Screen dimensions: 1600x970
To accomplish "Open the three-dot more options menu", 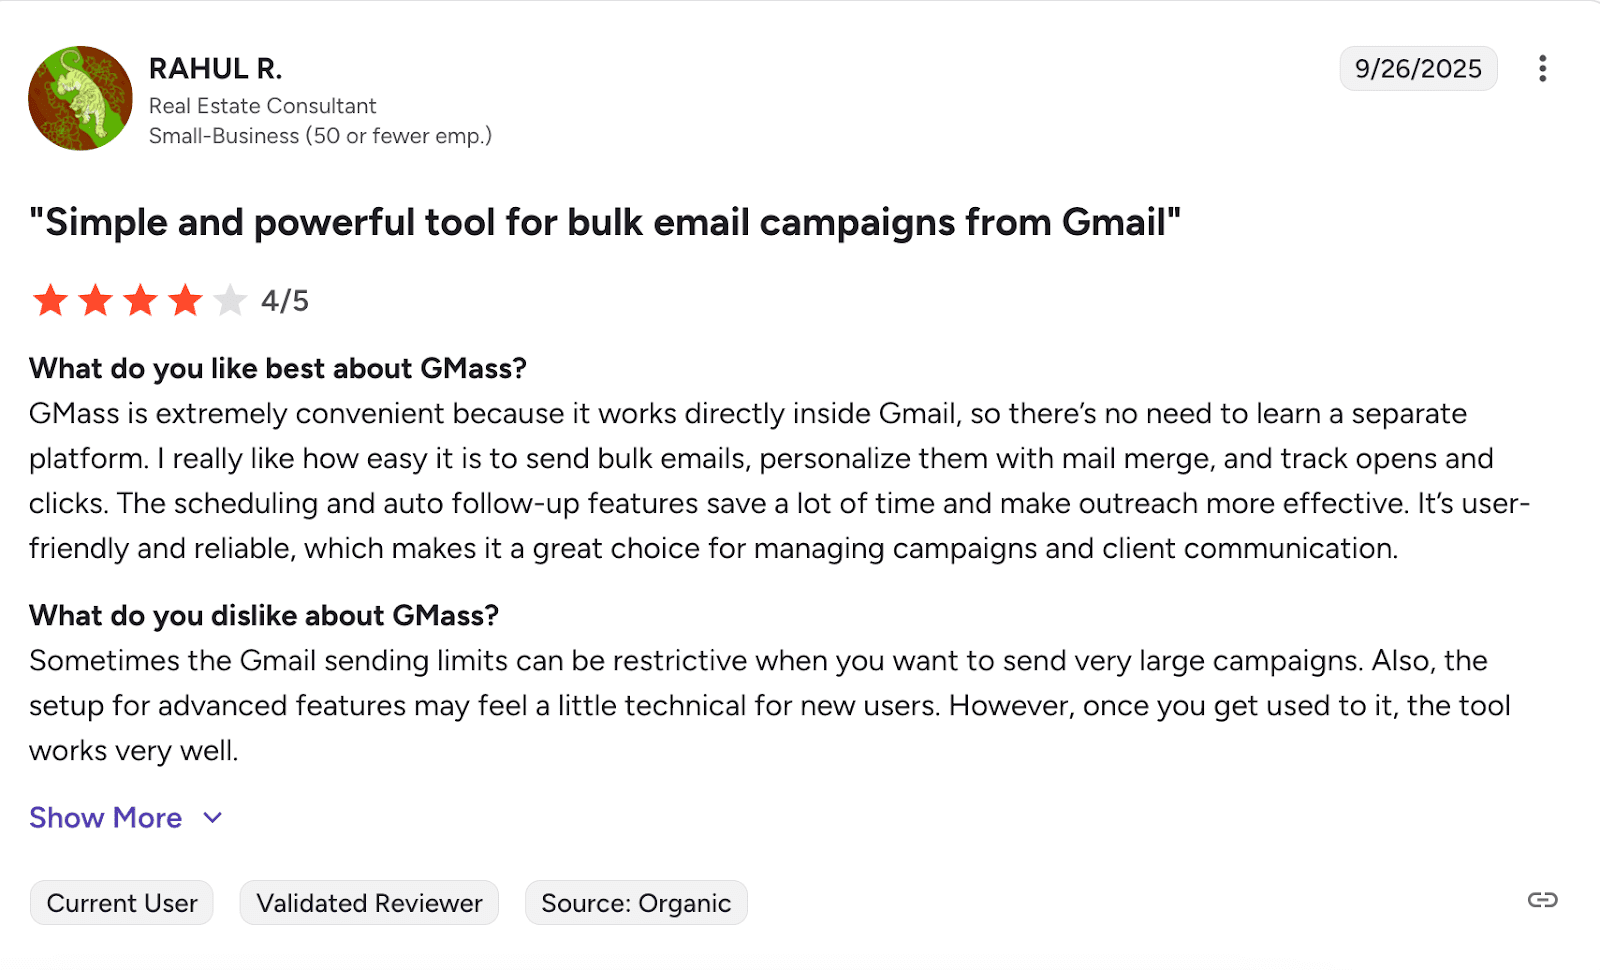I will click(x=1542, y=68).
